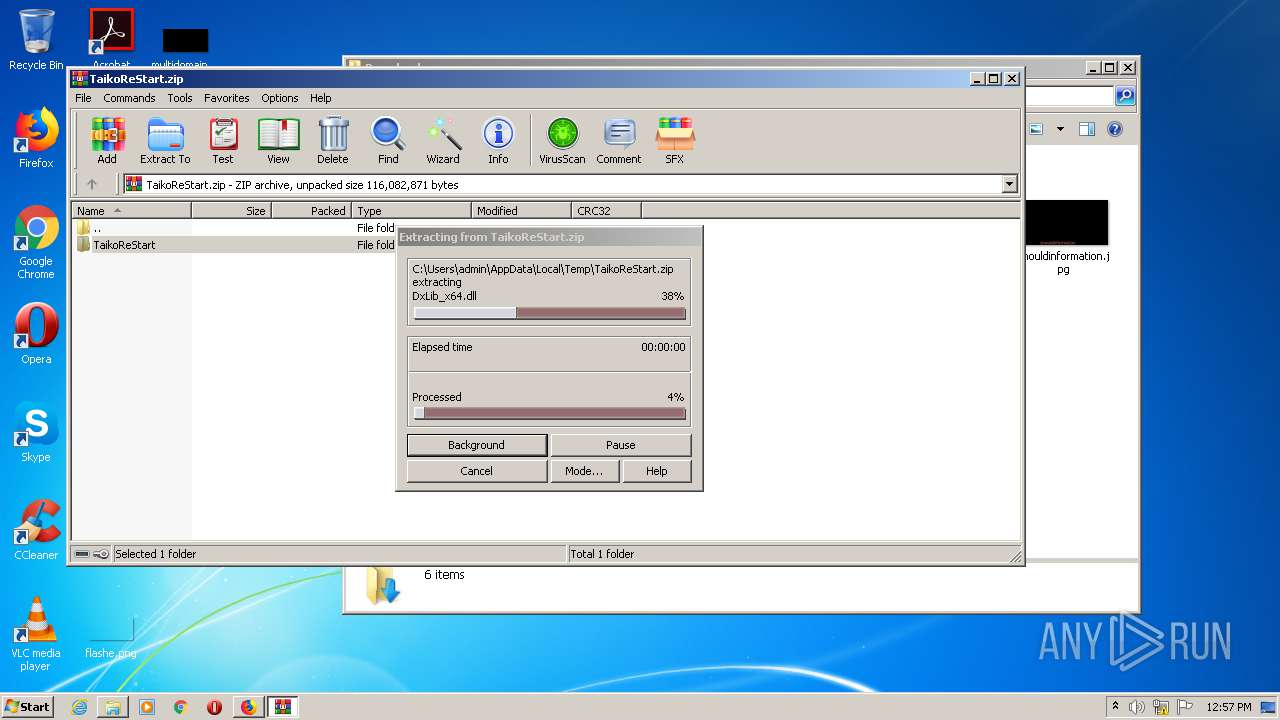Click the Delete trash can icon

pos(333,140)
